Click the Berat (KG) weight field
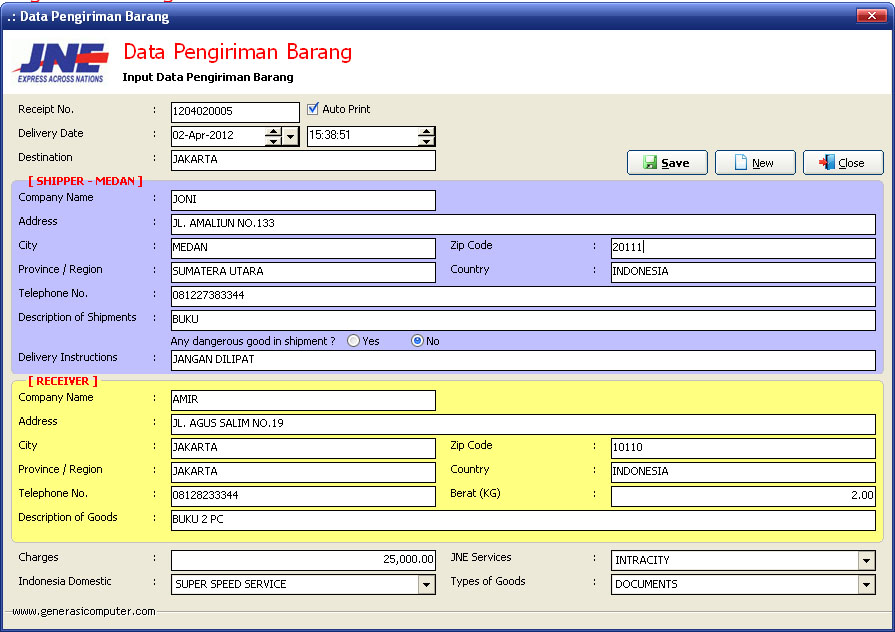The width and height of the screenshot is (895, 632). (742, 496)
